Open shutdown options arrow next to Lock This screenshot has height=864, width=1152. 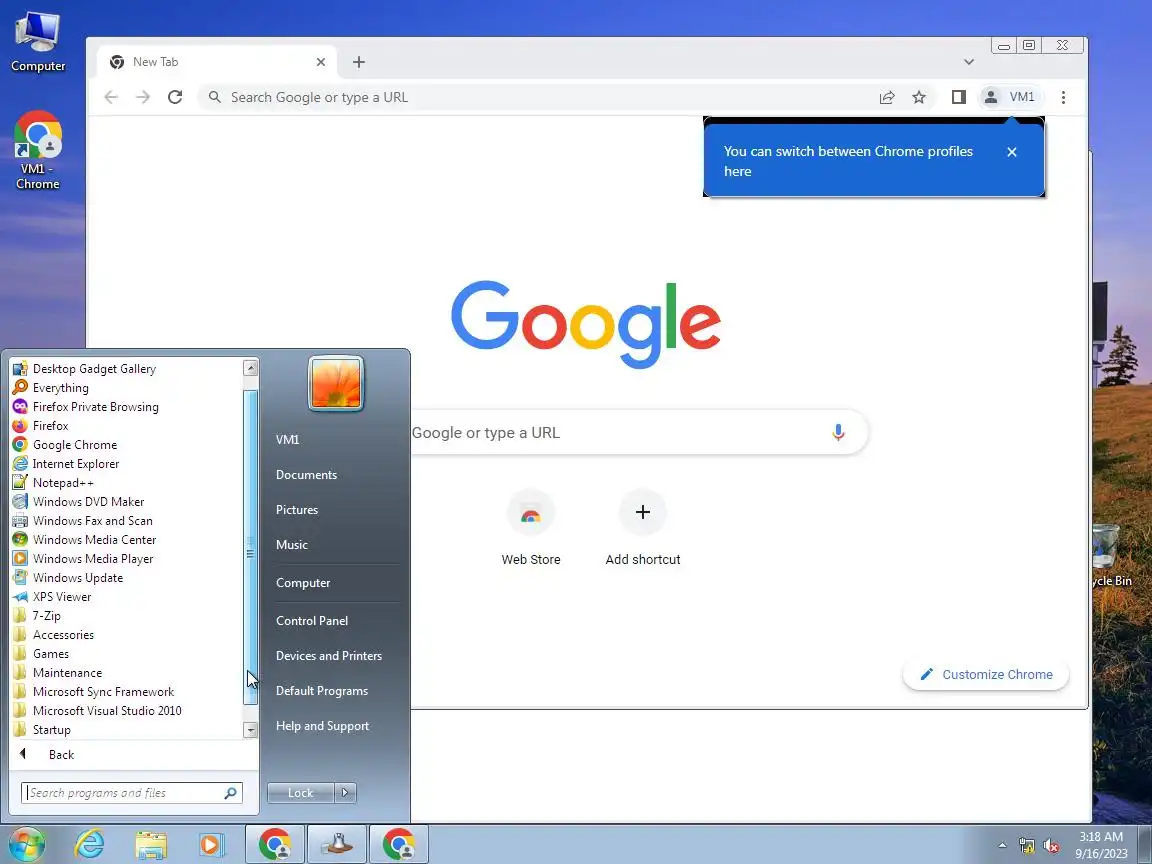tap(345, 793)
